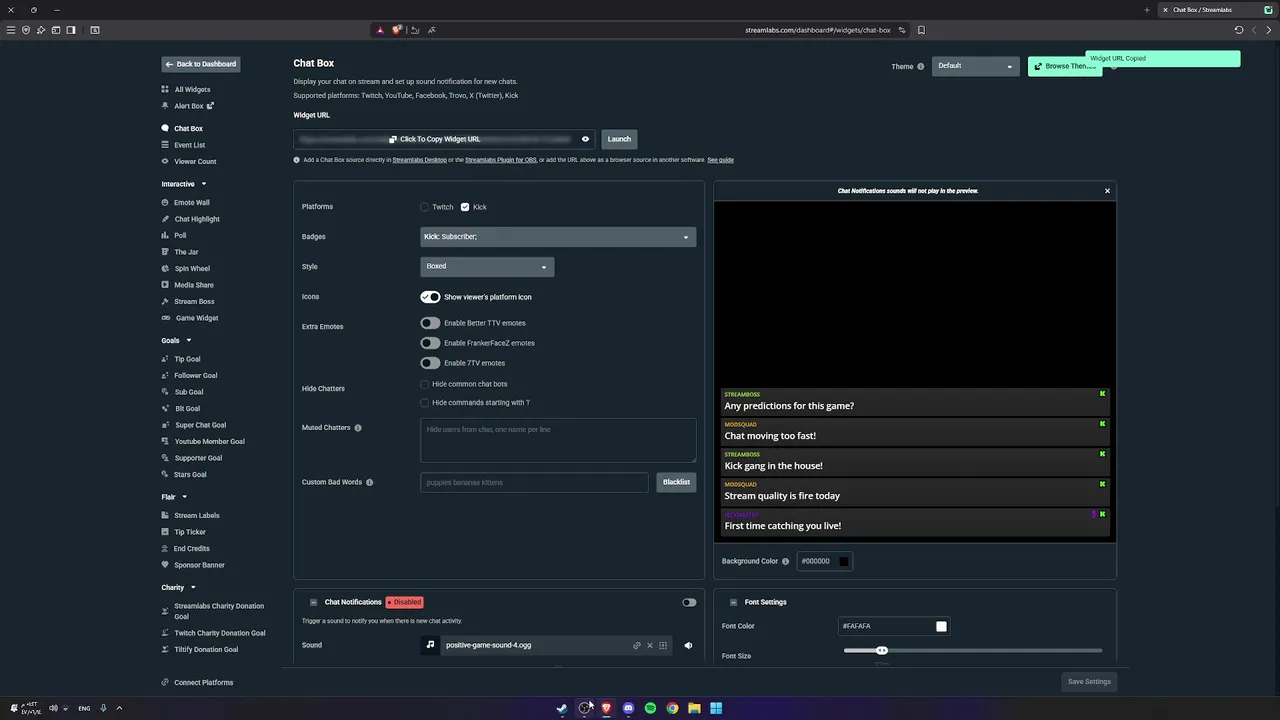Open the Brave shields lion icon
Image resolution: width=1280 pixels, height=720 pixels.
(397, 30)
